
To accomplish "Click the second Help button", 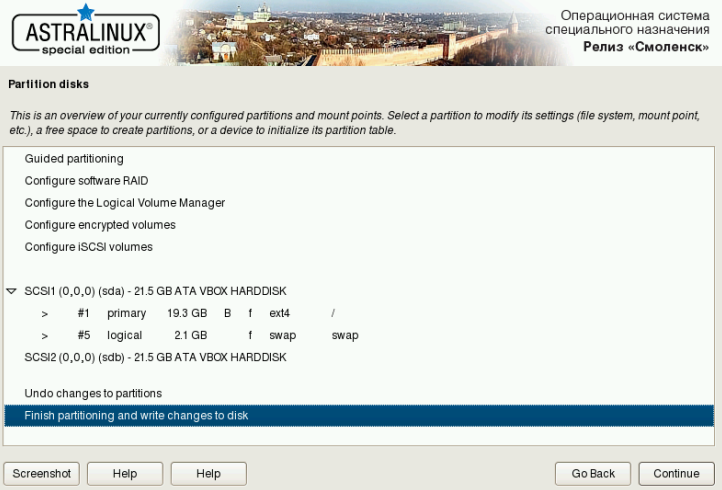I will 209,473.
